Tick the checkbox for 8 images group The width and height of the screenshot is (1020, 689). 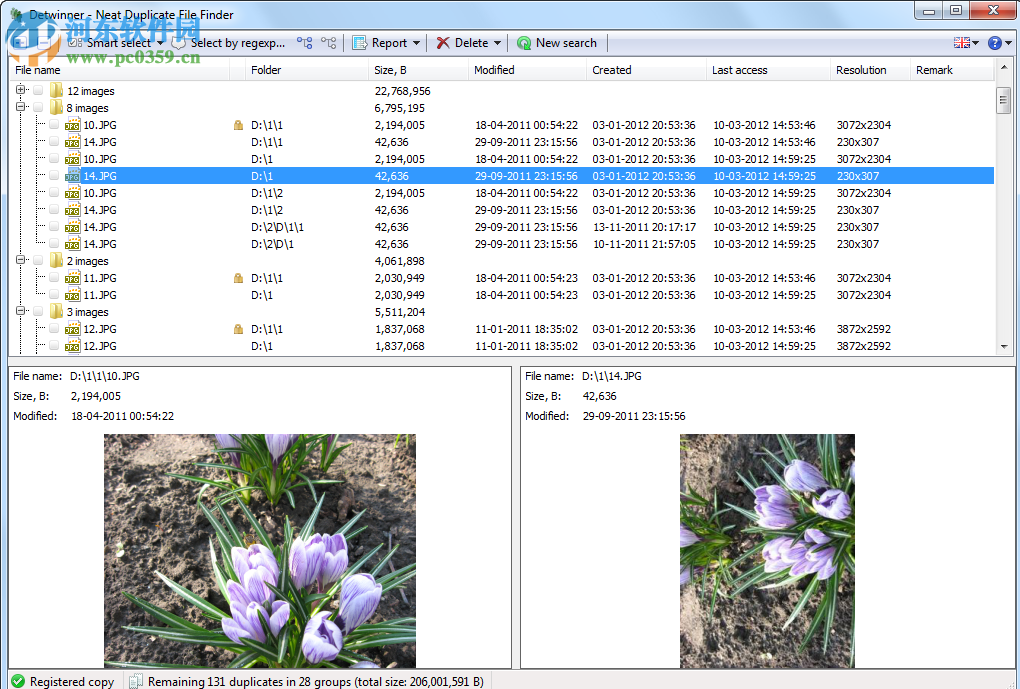(x=38, y=108)
